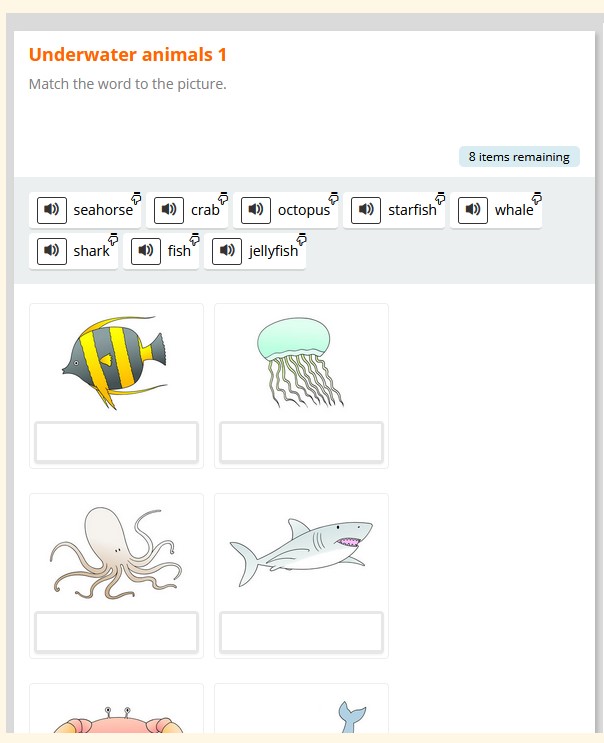Image resolution: width=604 pixels, height=743 pixels.
Task: Play audio for the word fish
Action: [x=145, y=251]
